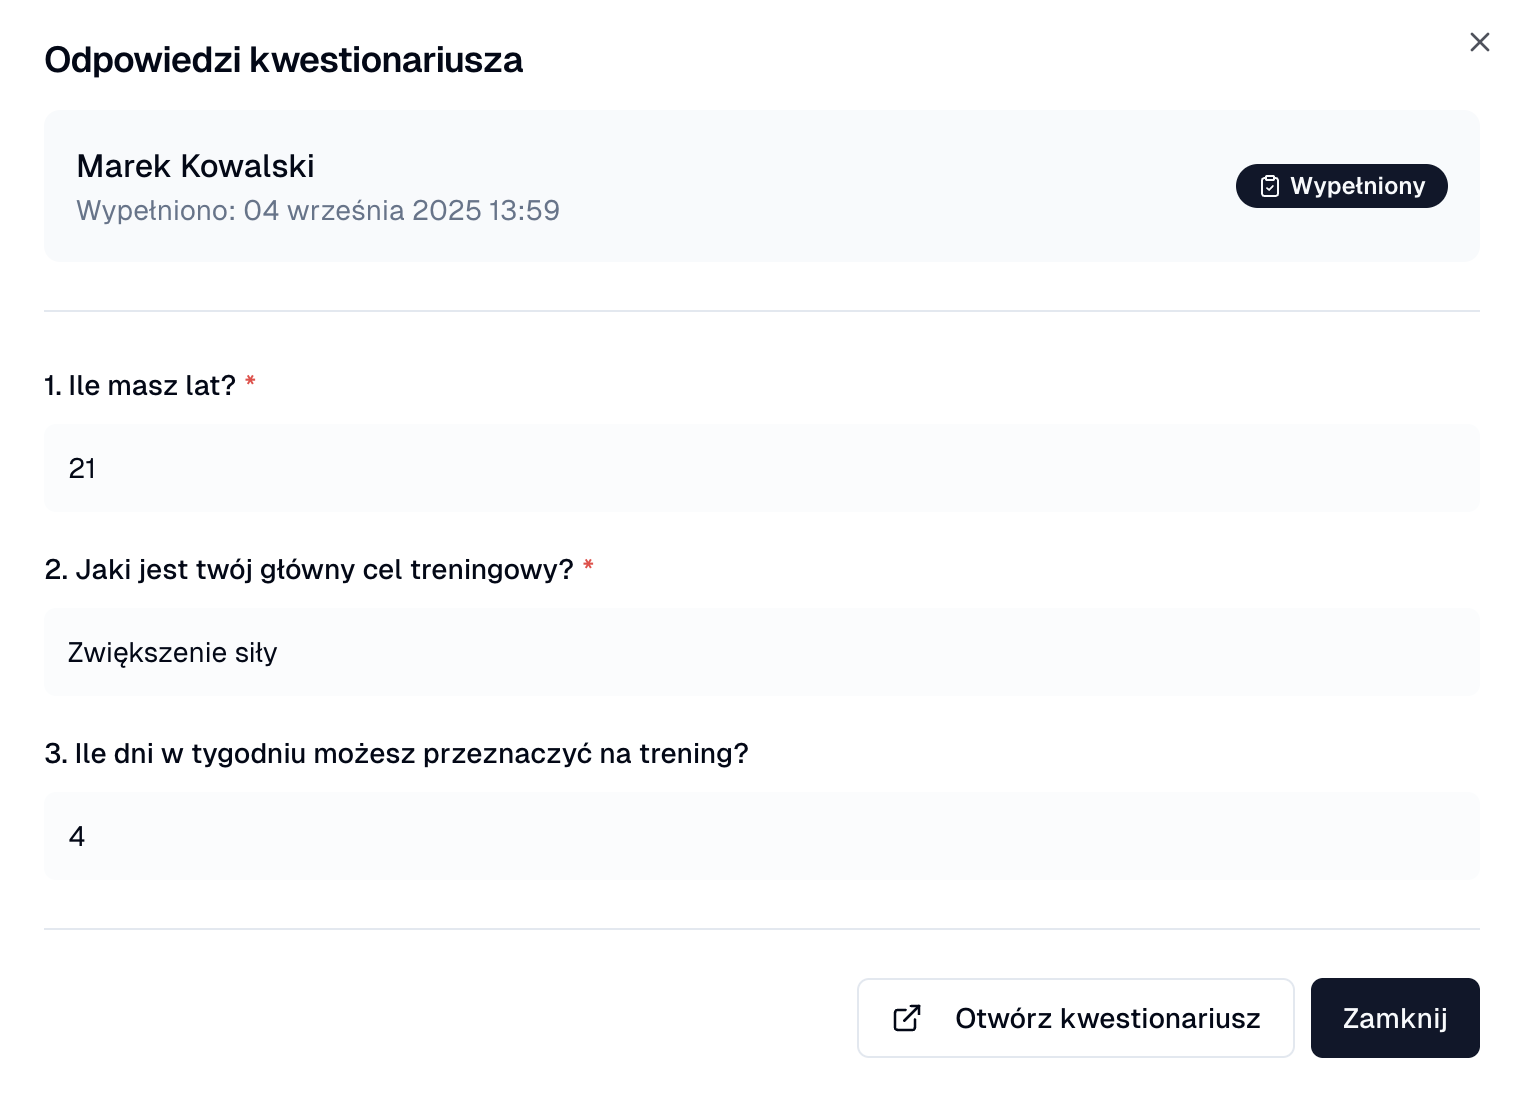Click the asterisk beside cel treningowy question
This screenshot has width=1524, height=1102.
point(588,566)
